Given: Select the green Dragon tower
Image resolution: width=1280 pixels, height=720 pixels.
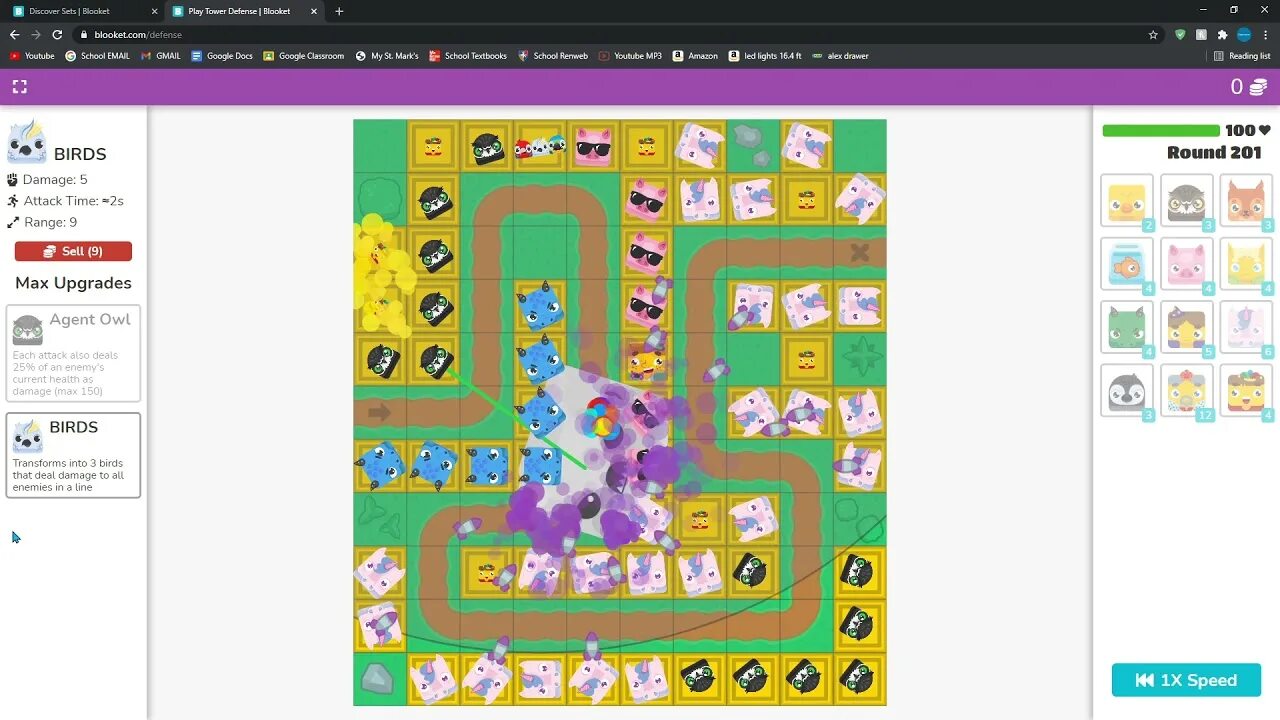Looking at the screenshot, I should pos(1127,328).
